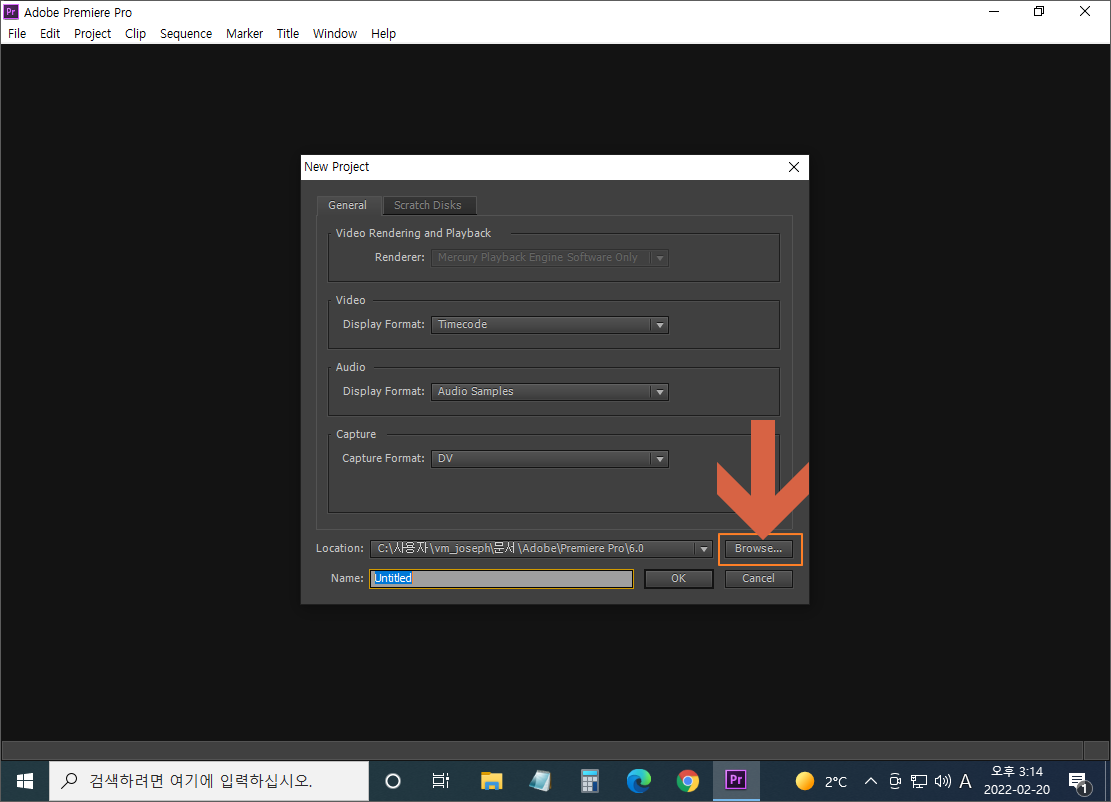Image resolution: width=1111 pixels, height=802 pixels.
Task: Show hidden system tray icons
Action: (x=871, y=781)
